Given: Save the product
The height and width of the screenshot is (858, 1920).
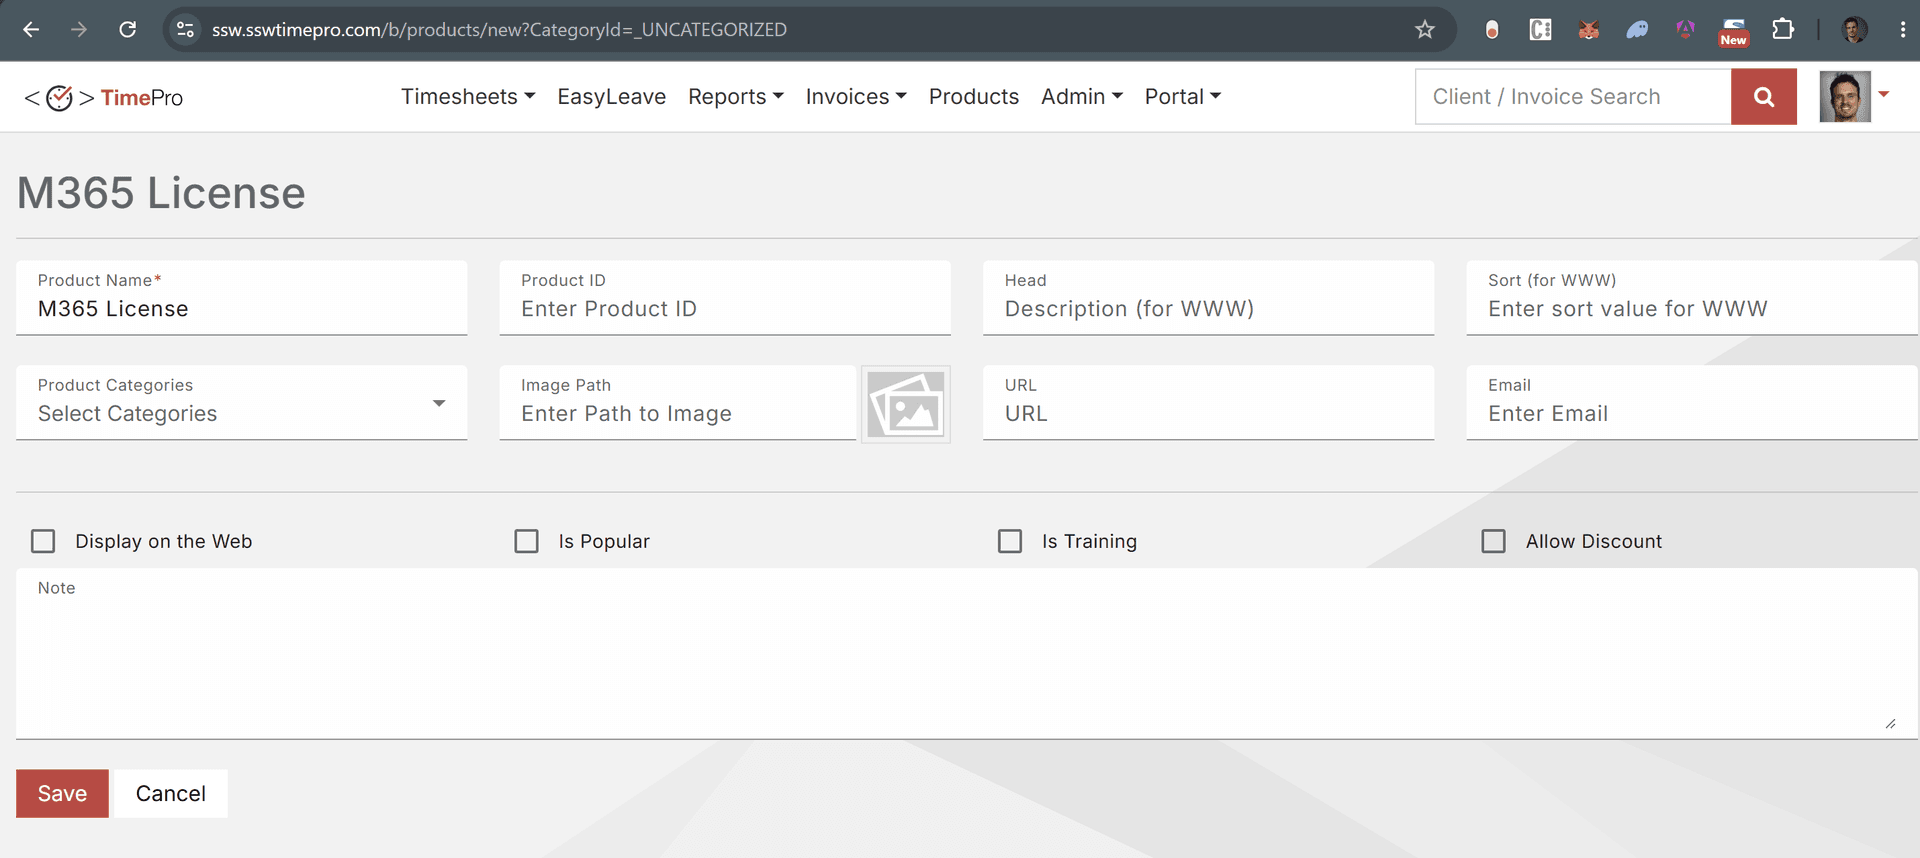Looking at the screenshot, I should (x=62, y=793).
